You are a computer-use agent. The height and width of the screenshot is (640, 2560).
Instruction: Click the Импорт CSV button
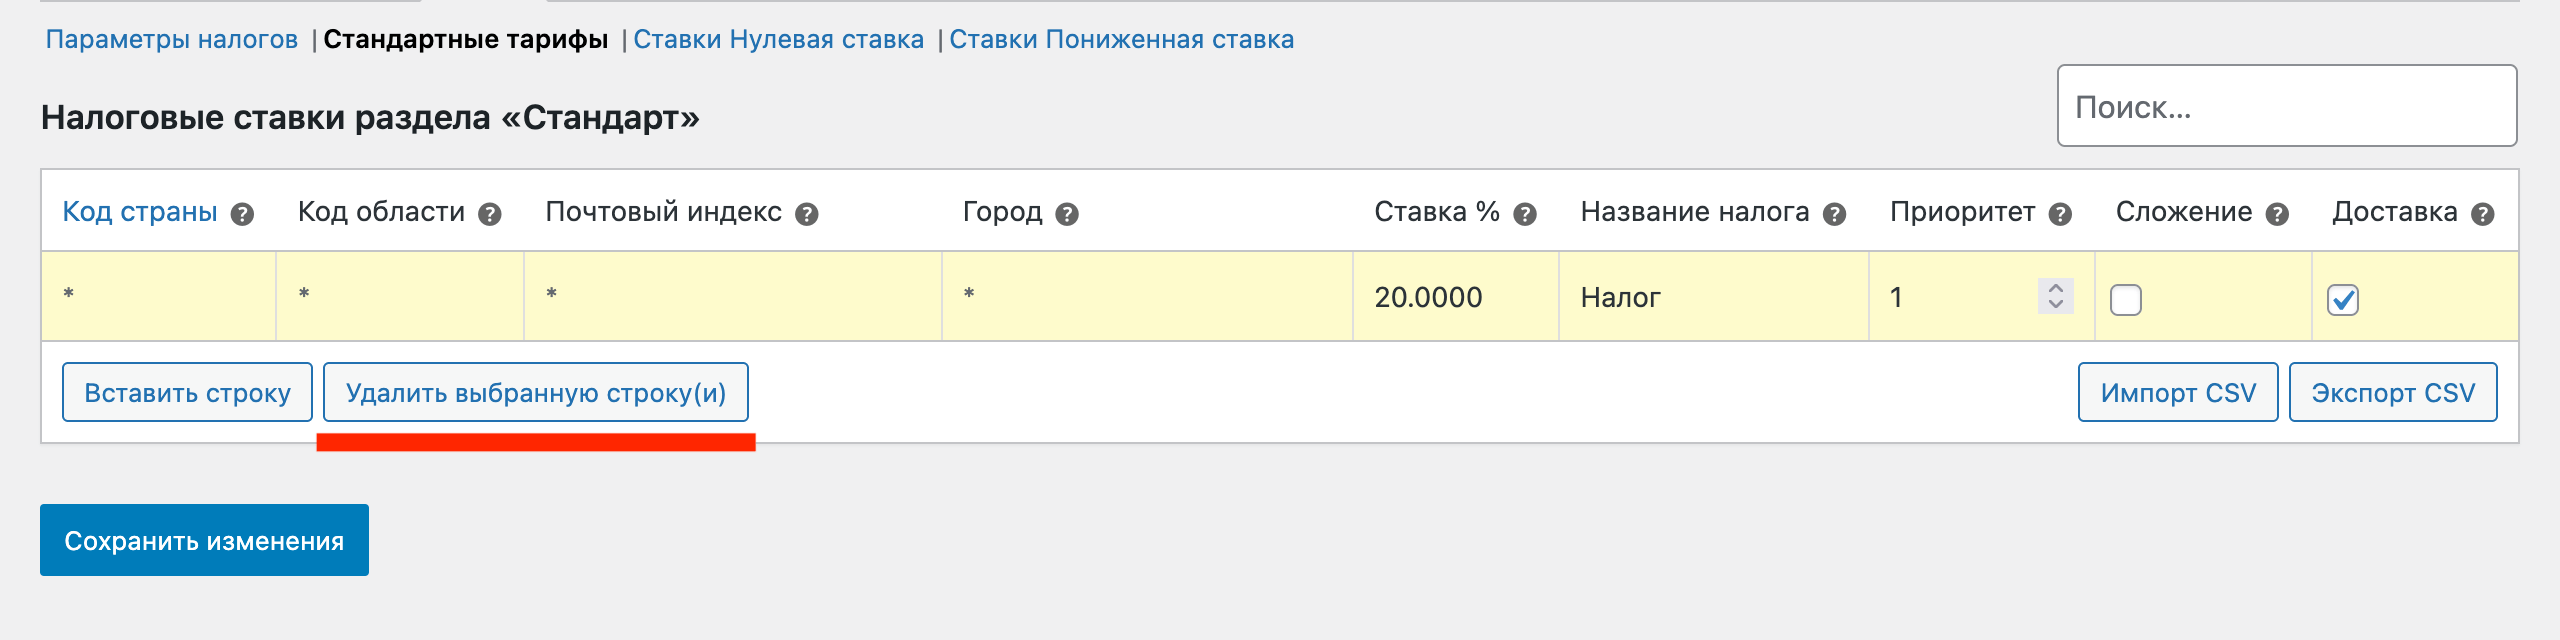click(2177, 393)
